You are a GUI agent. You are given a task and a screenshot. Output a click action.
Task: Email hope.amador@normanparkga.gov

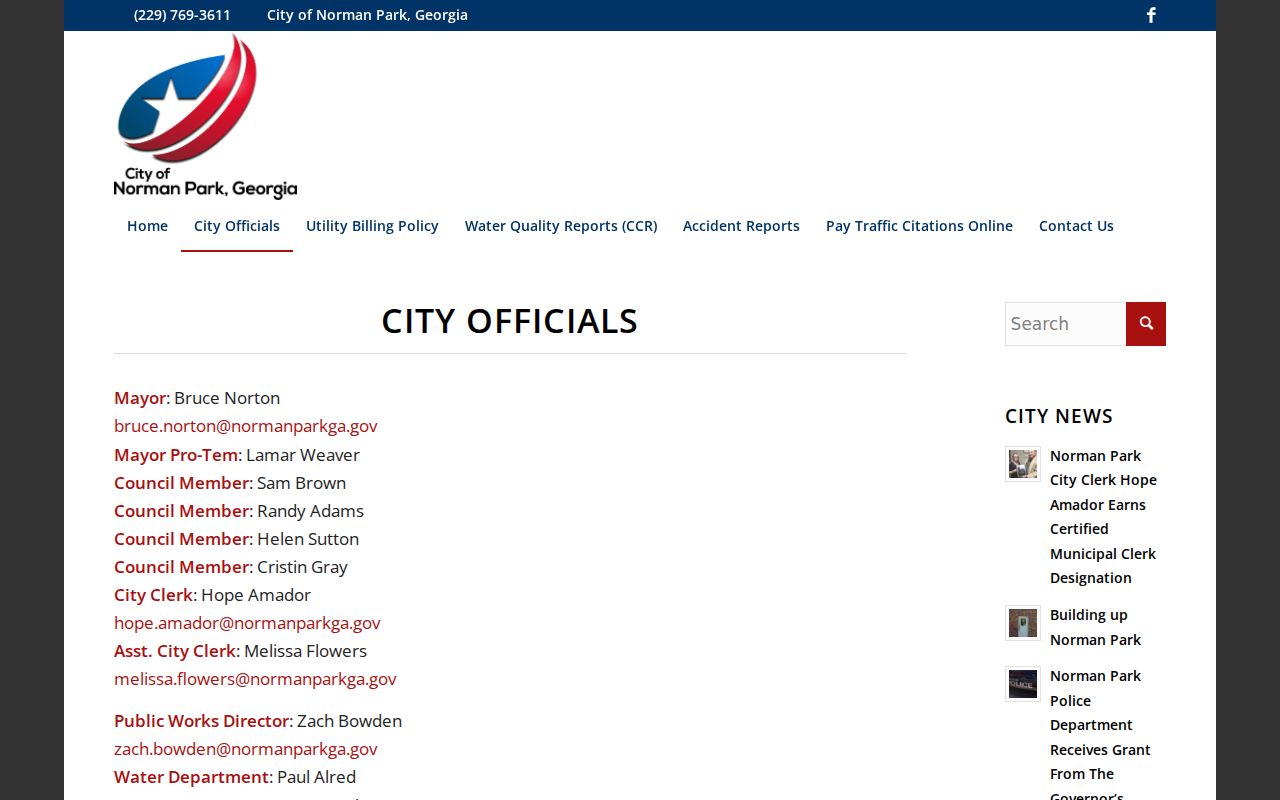point(247,623)
